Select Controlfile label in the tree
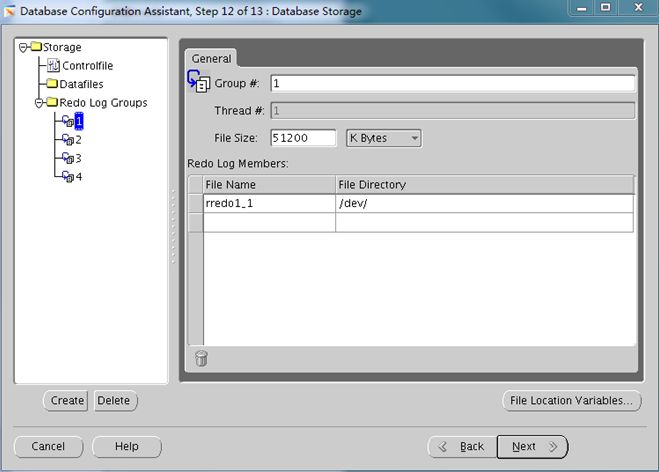The image size is (659, 472). [87, 66]
